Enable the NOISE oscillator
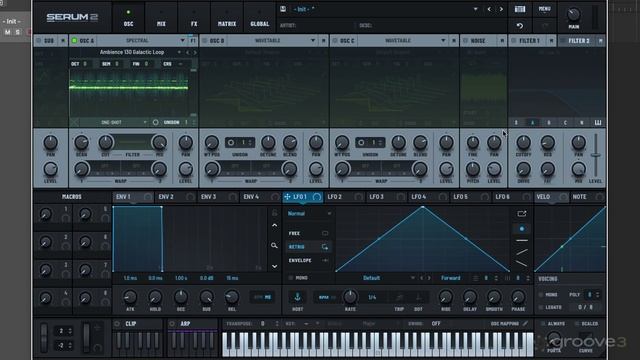 (466, 41)
